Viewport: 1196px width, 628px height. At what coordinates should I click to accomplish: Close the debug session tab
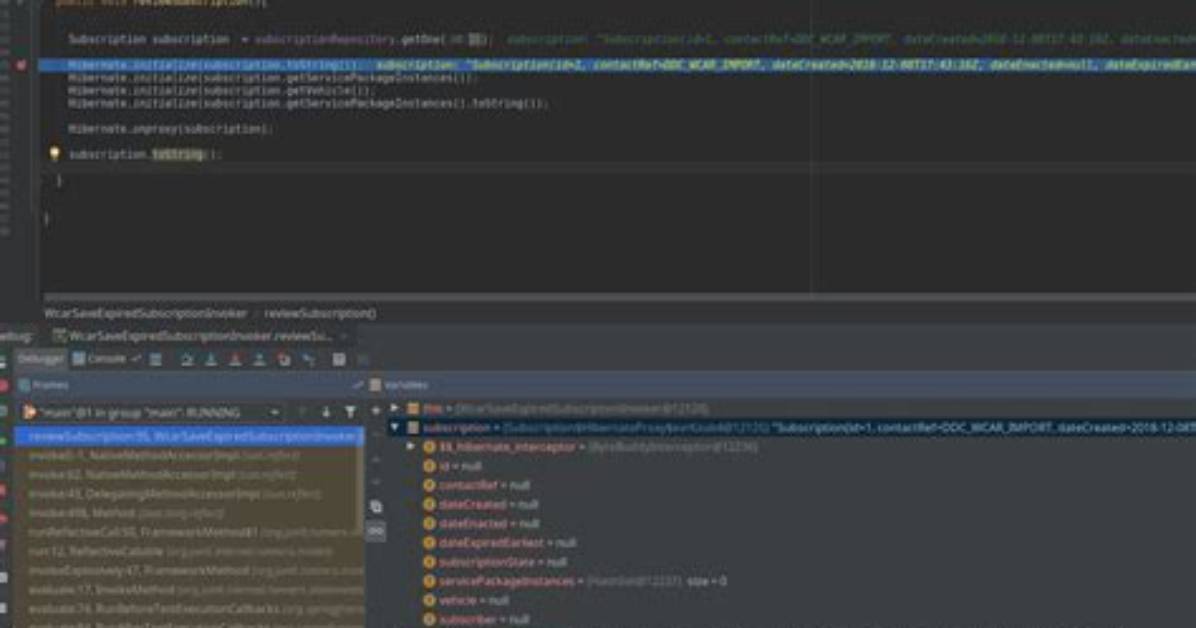[343, 336]
